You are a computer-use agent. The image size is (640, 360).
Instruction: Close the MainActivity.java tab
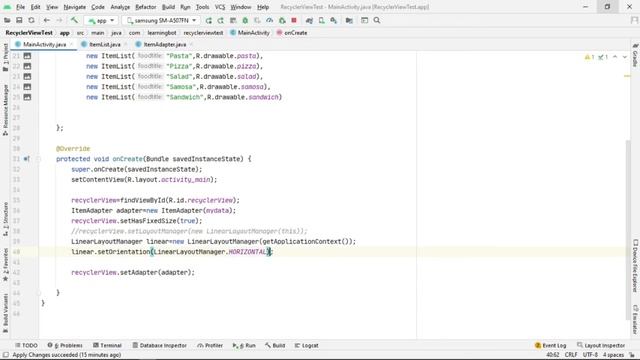click(71, 44)
